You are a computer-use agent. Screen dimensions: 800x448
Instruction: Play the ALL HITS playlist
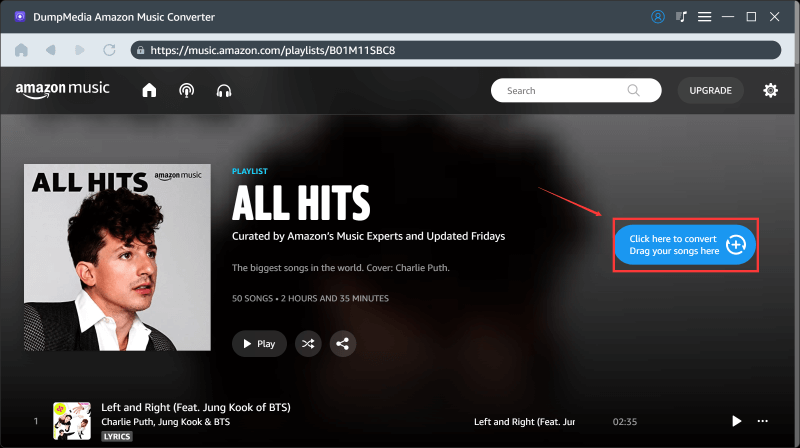[x=259, y=343]
